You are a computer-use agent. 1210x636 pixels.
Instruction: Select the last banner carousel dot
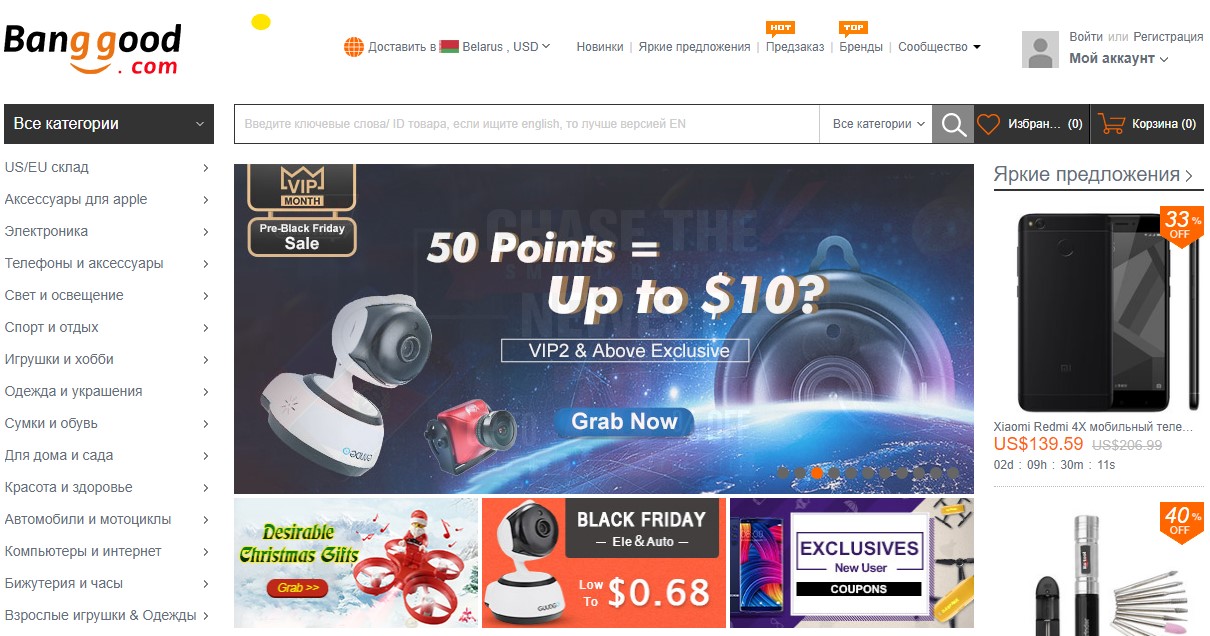pos(953,473)
